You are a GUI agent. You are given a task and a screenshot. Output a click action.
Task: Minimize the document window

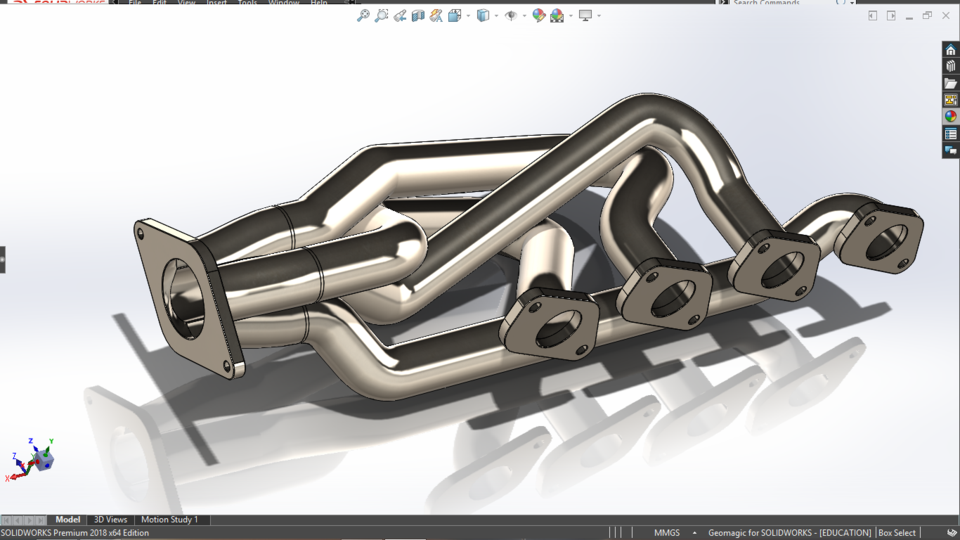click(x=909, y=16)
